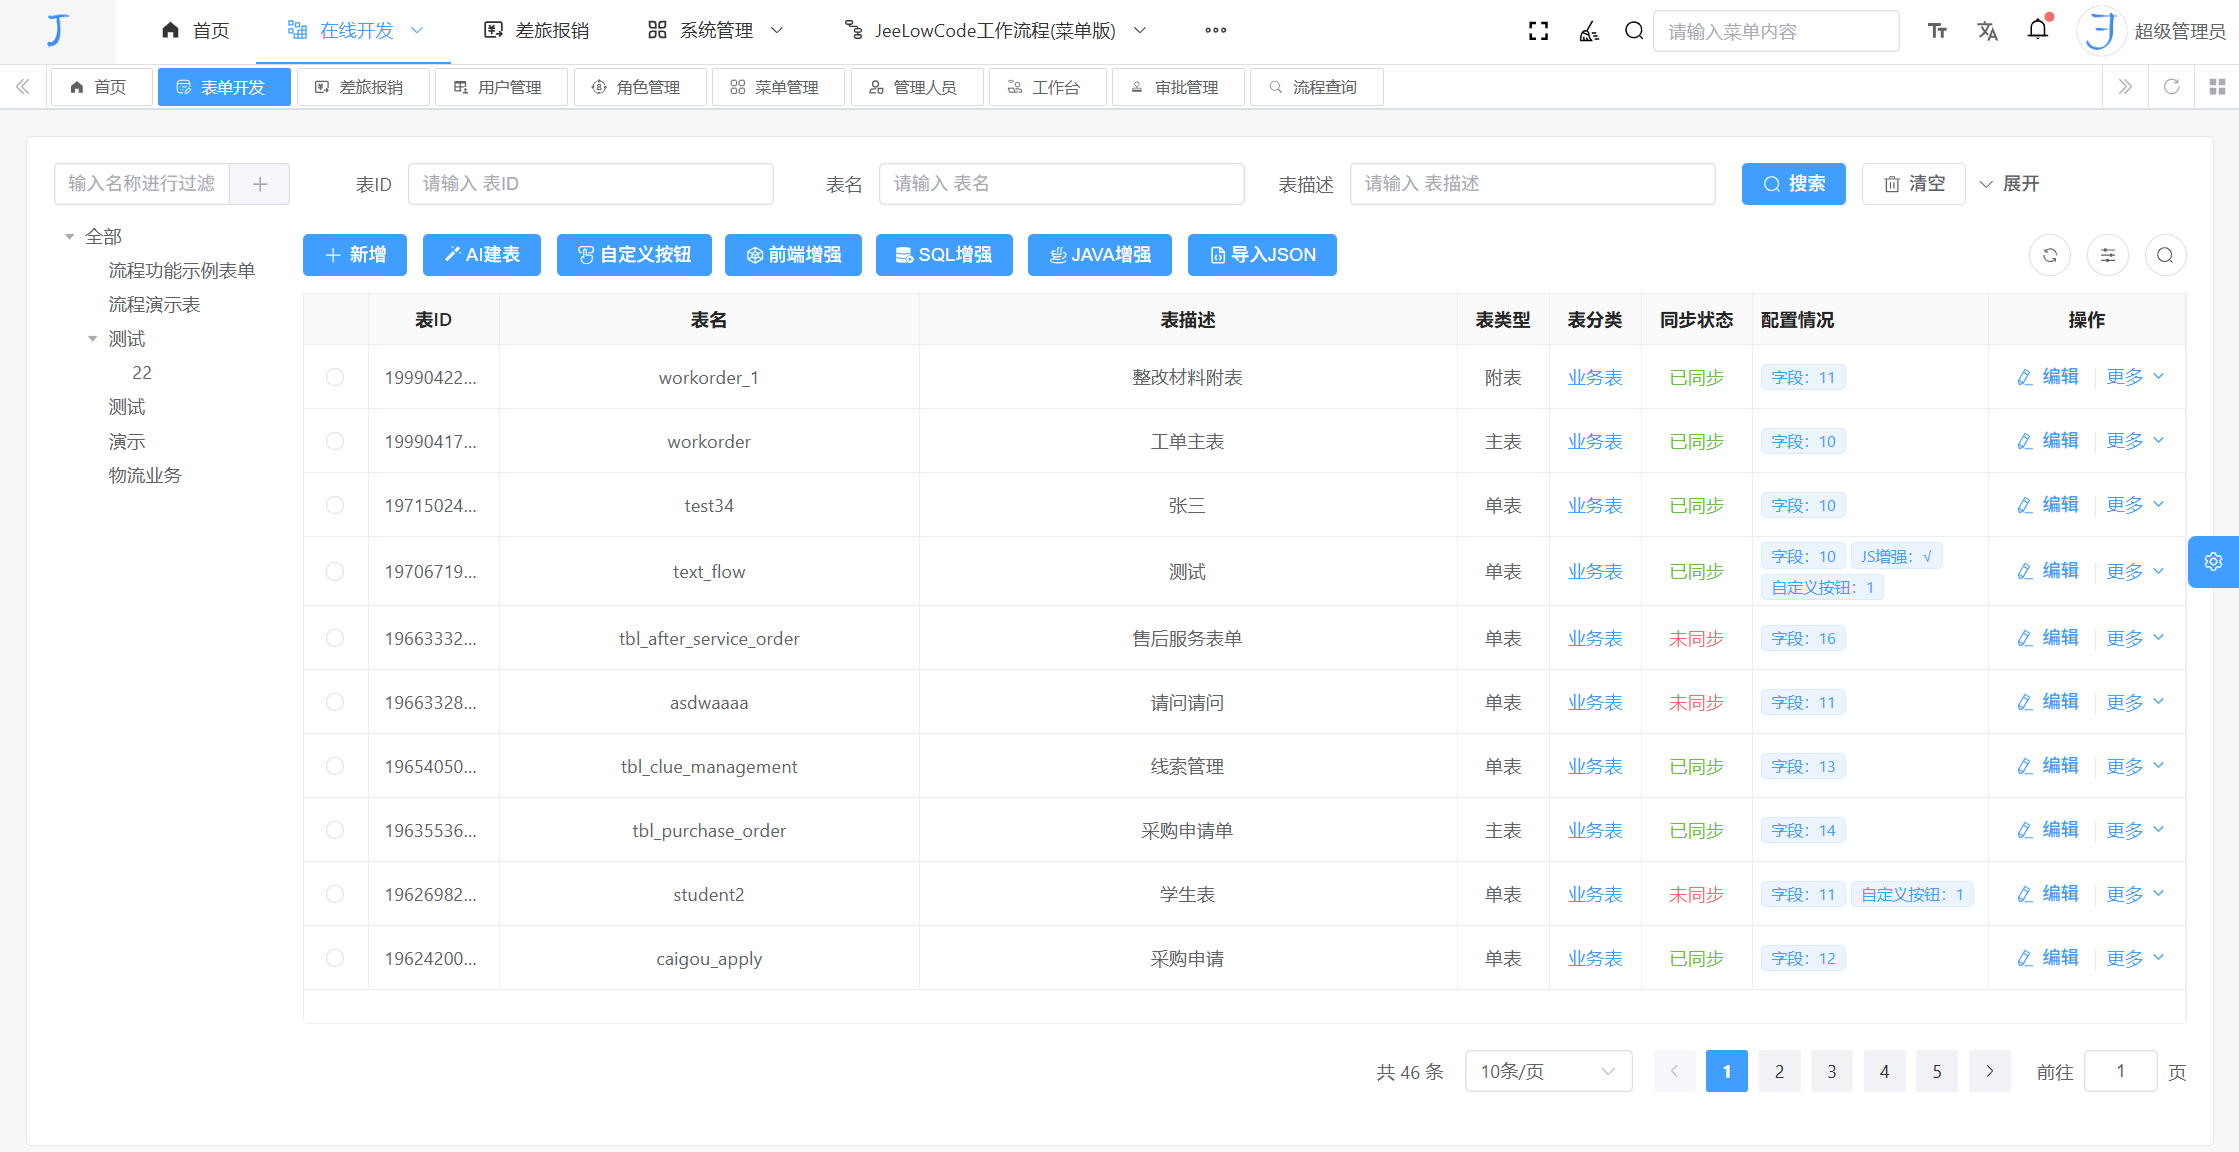Toggle fullscreen mode icon in top bar
The height and width of the screenshot is (1152, 2239).
point(1538,30)
